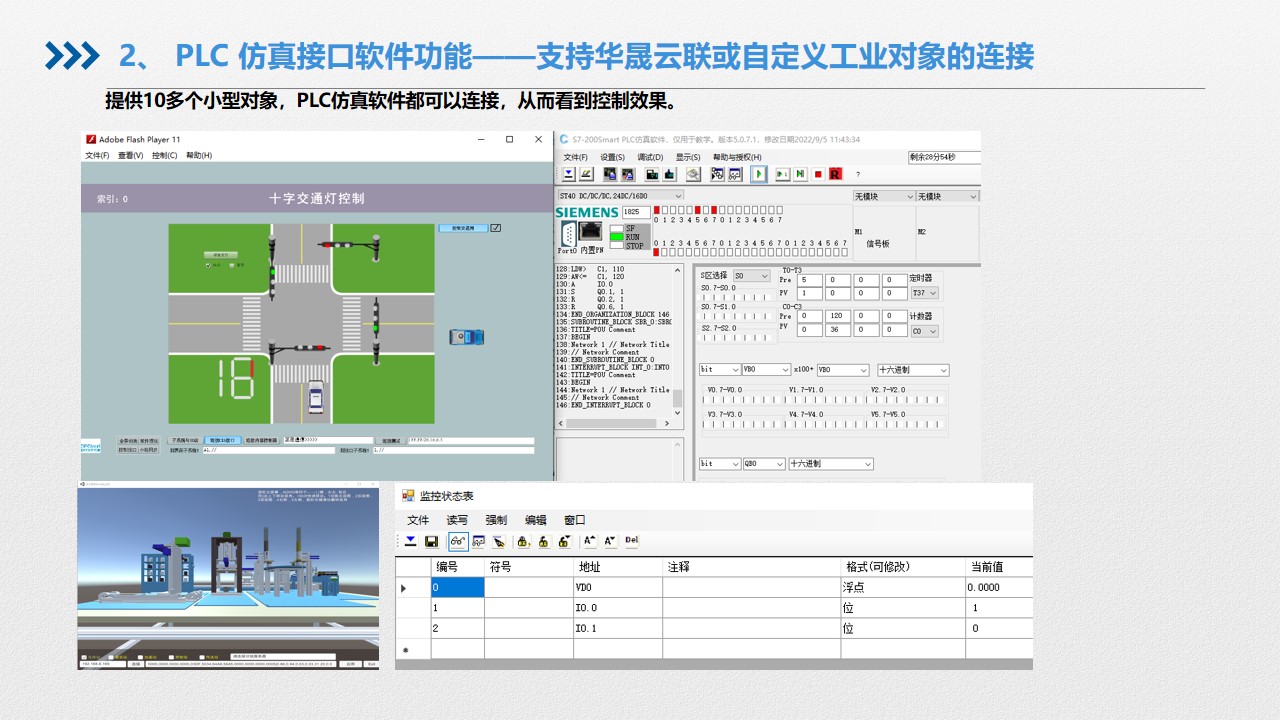This screenshot has height=720, width=1280.
Task: Click the play-to-bar icon left of the Stop icon
Action: 800,174
